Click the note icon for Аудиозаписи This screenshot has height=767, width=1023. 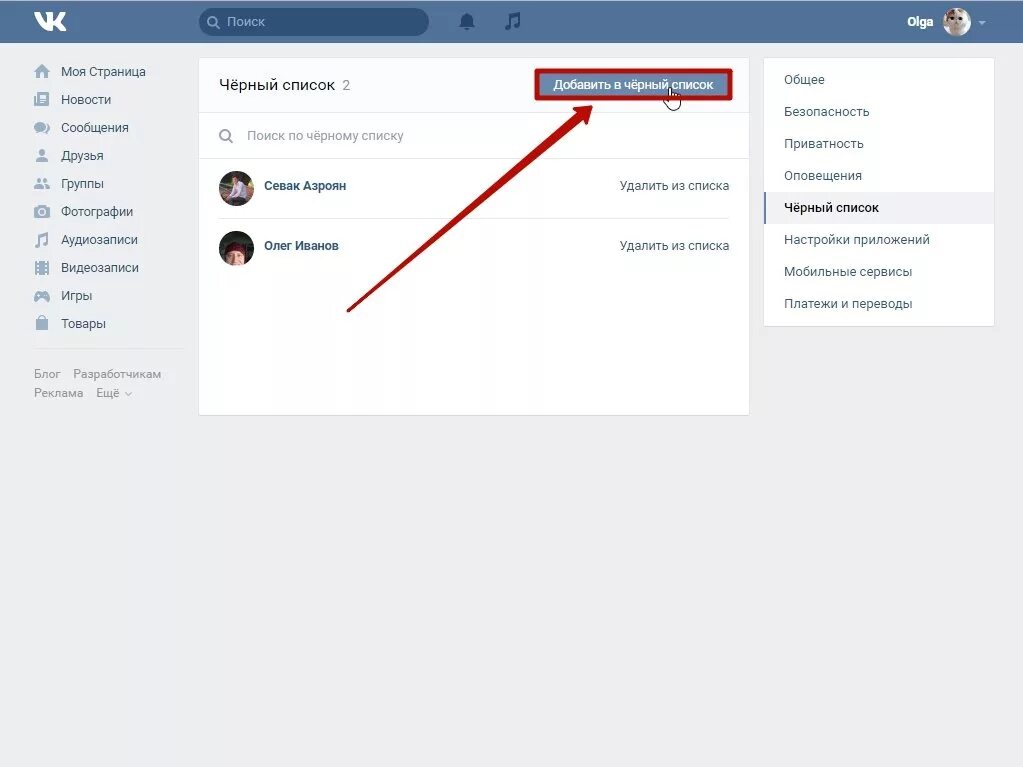click(x=42, y=239)
